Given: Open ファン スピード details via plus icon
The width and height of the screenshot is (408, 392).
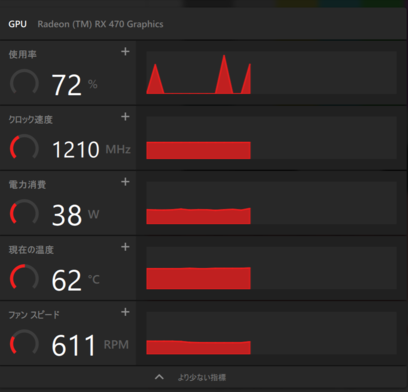Looking at the screenshot, I should (x=125, y=312).
